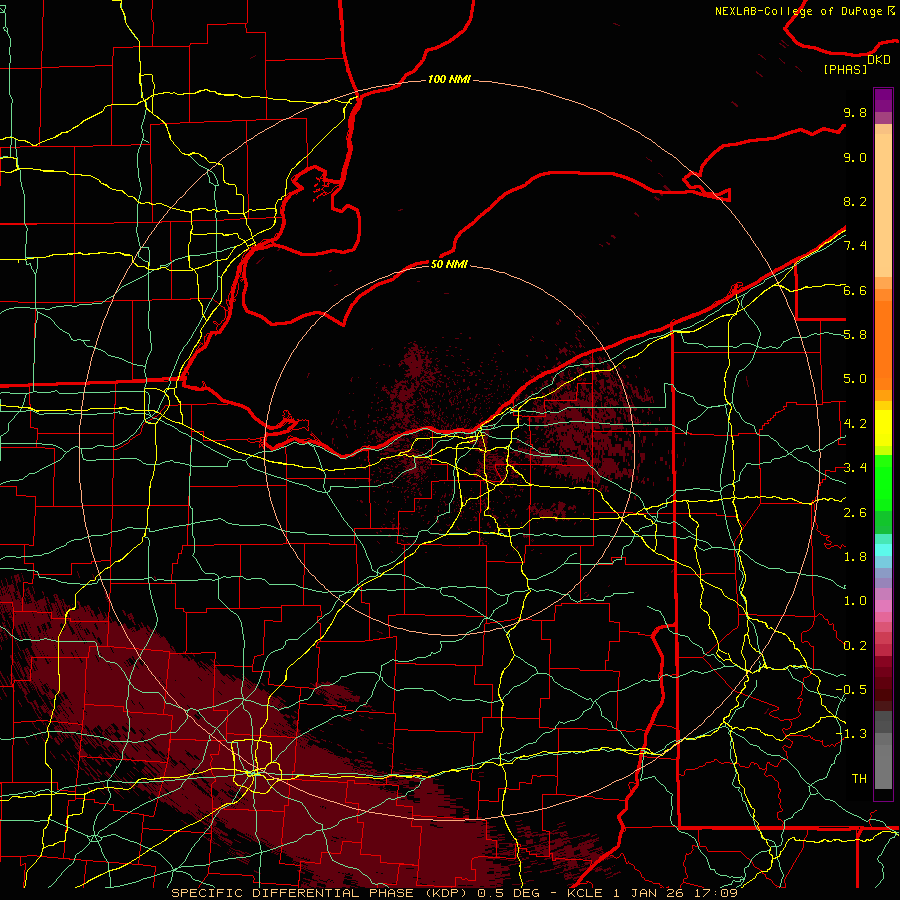The height and width of the screenshot is (900, 900).
Task: Click the 4.2 scale value
Action: pos(855,424)
